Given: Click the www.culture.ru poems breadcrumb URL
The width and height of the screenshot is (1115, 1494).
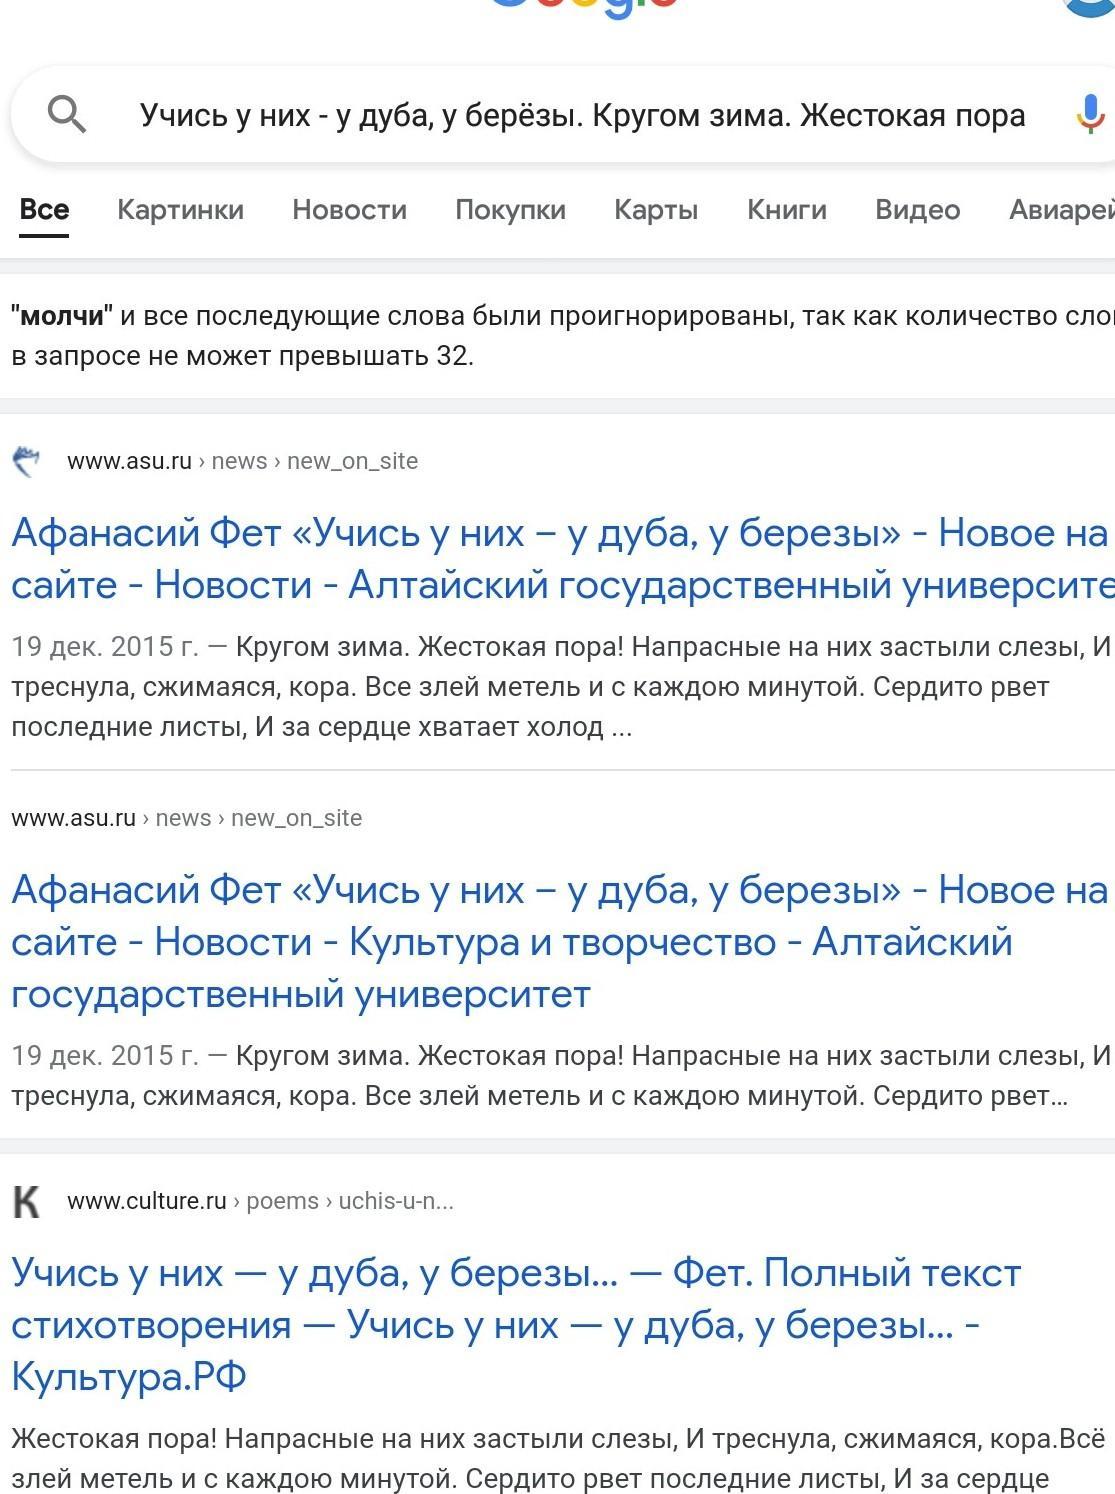Looking at the screenshot, I should click(260, 1201).
